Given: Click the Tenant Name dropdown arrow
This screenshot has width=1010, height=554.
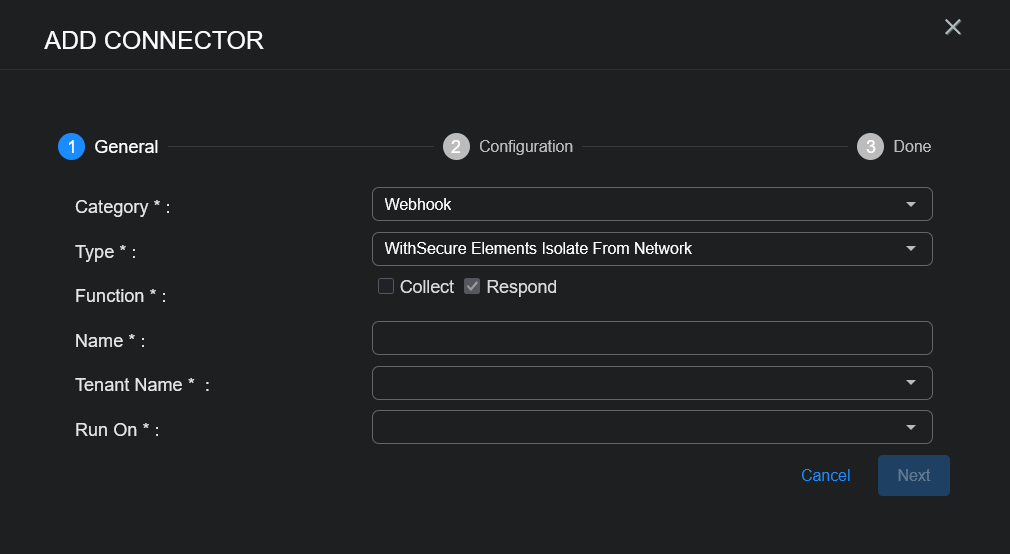Looking at the screenshot, I should 910,383.
